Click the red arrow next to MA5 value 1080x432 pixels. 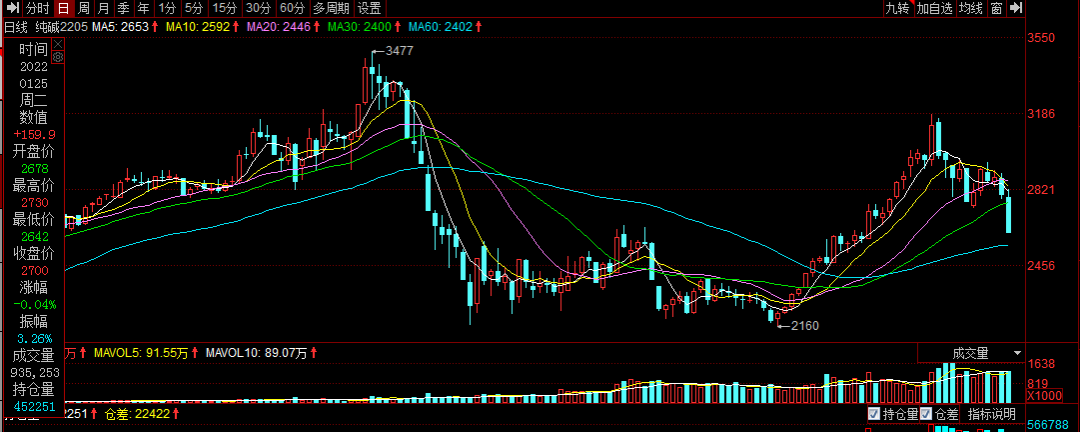click(157, 27)
